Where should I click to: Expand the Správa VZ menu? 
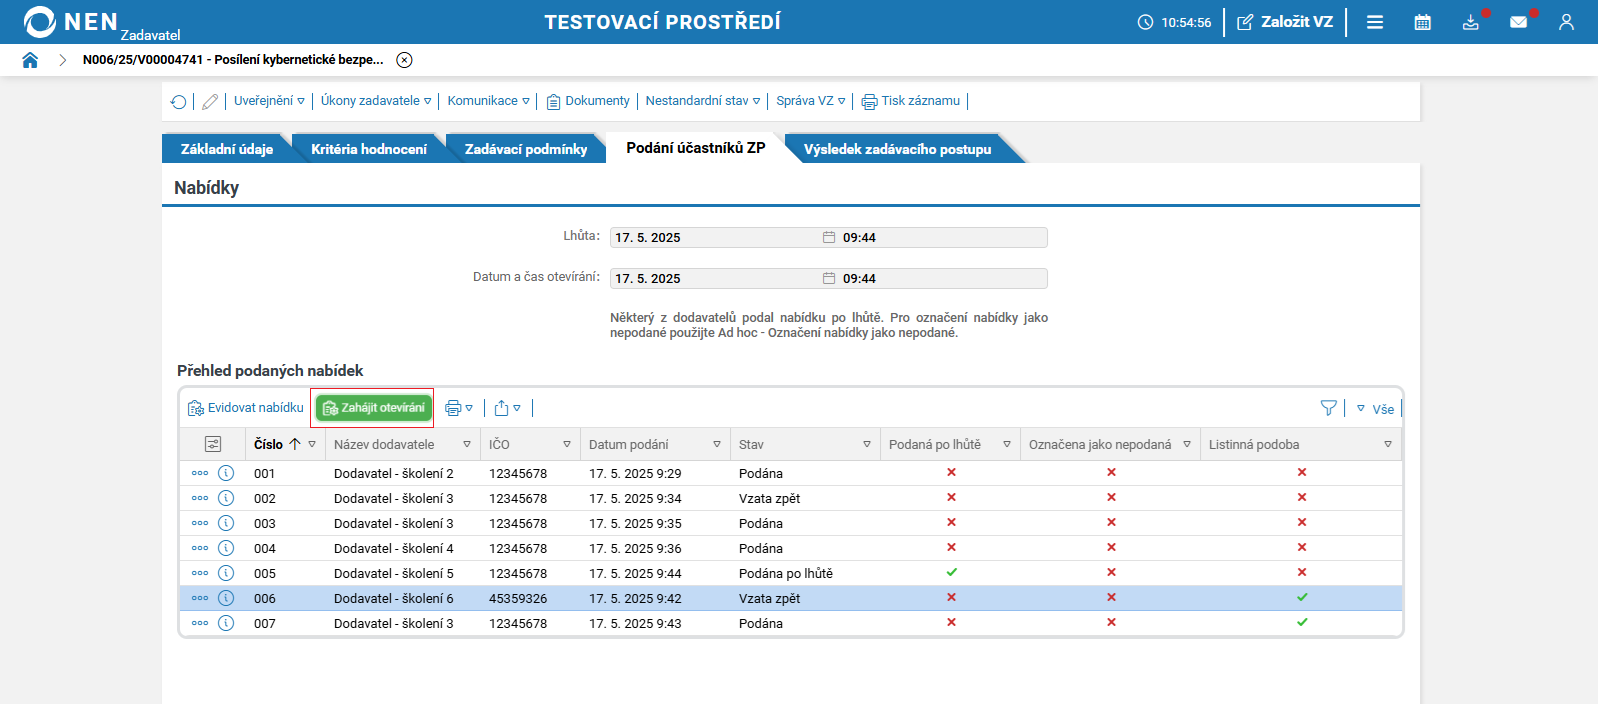(x=811, y=101)
